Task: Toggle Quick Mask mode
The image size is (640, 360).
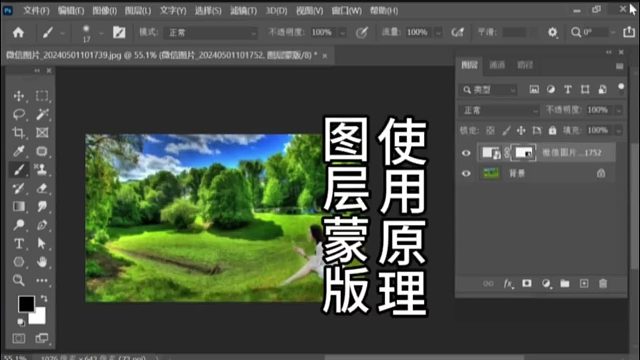Action: pyautogui.click(x=18, y=338)
